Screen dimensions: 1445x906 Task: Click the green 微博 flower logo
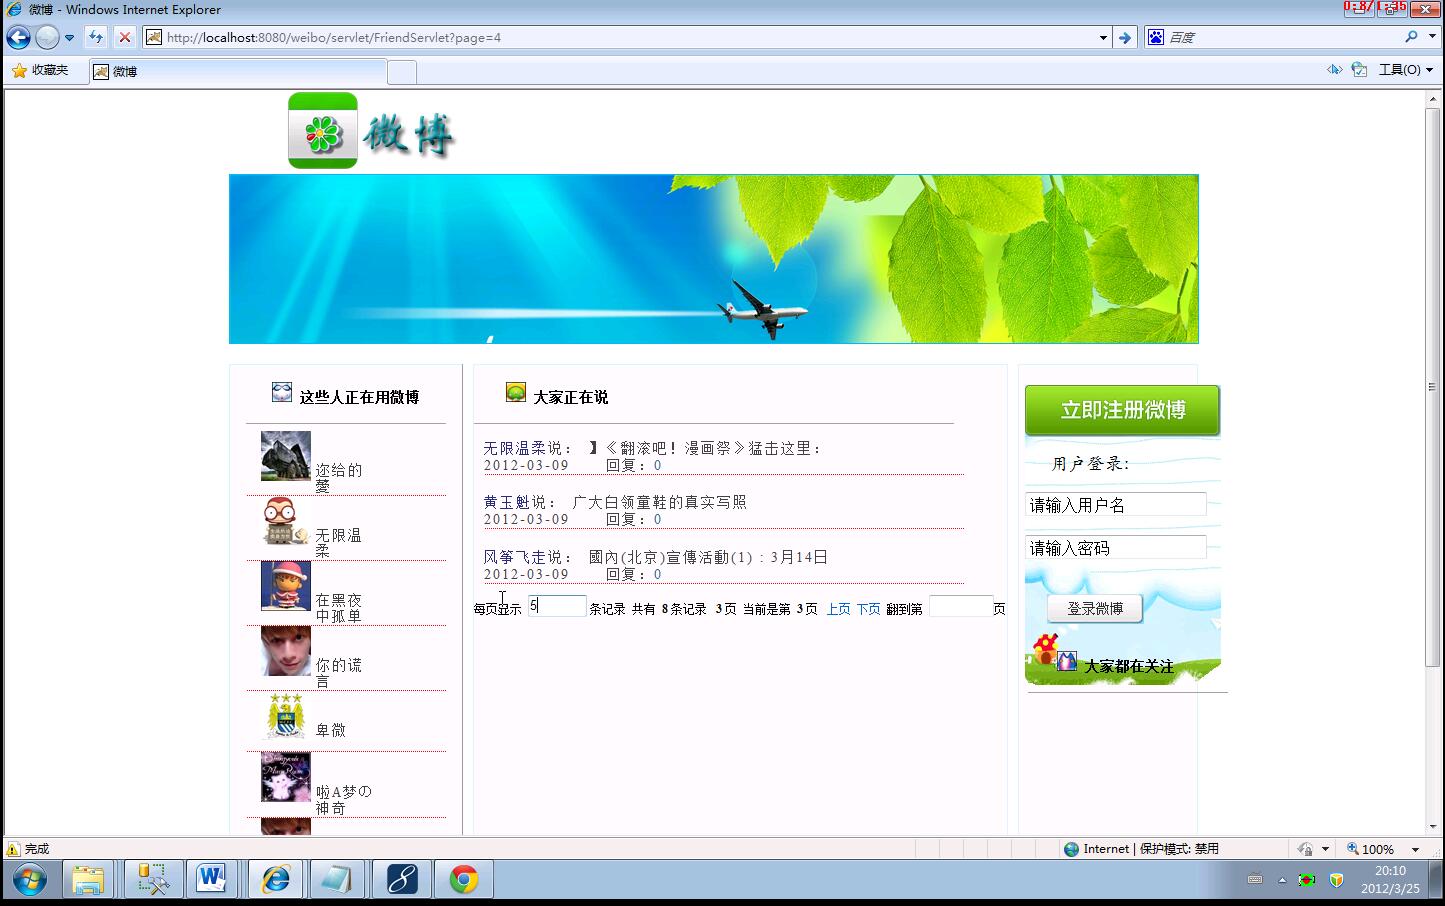pos(323,131)
